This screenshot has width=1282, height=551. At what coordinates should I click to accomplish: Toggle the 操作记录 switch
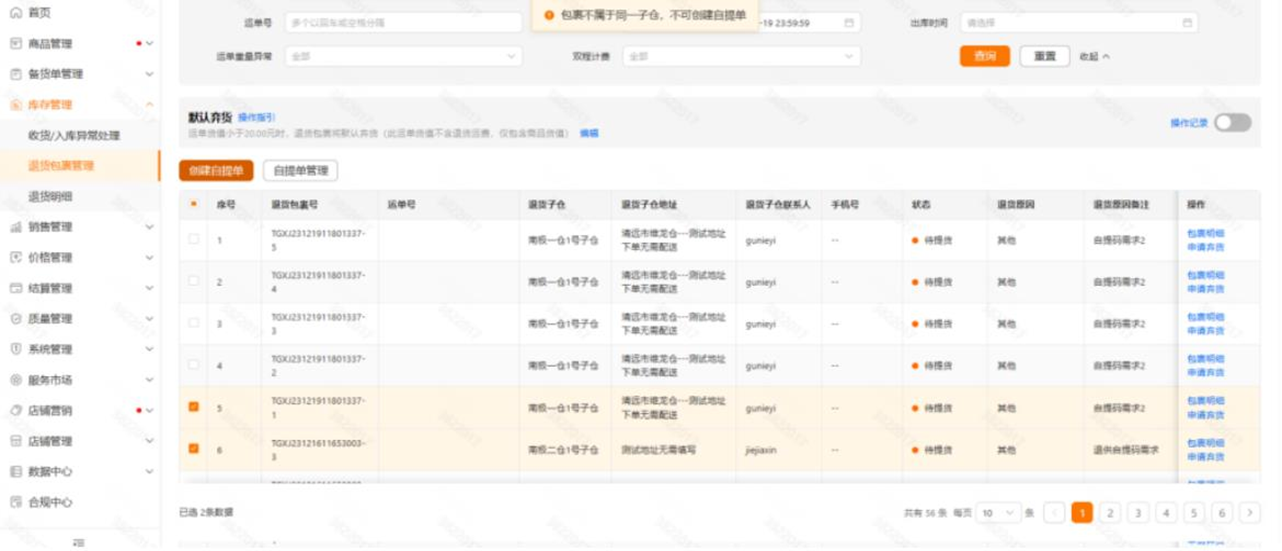[1232, 123]
